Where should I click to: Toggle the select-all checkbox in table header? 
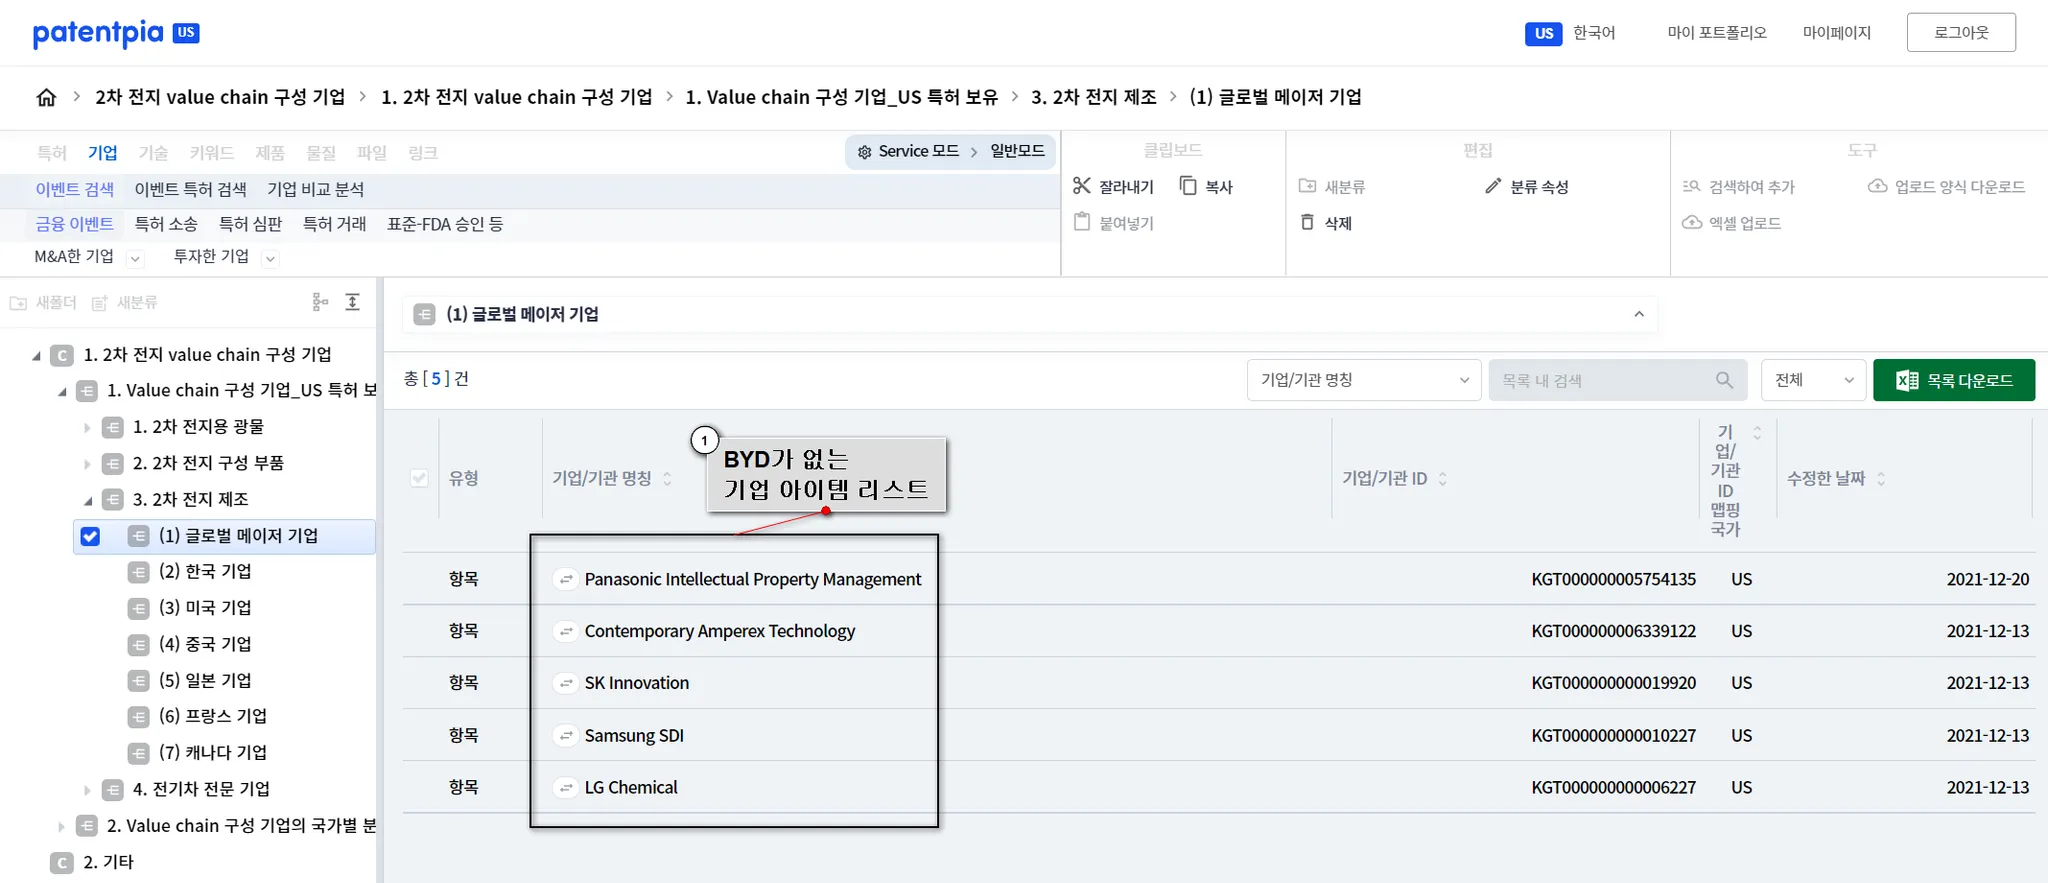click(x=419, y=478)
